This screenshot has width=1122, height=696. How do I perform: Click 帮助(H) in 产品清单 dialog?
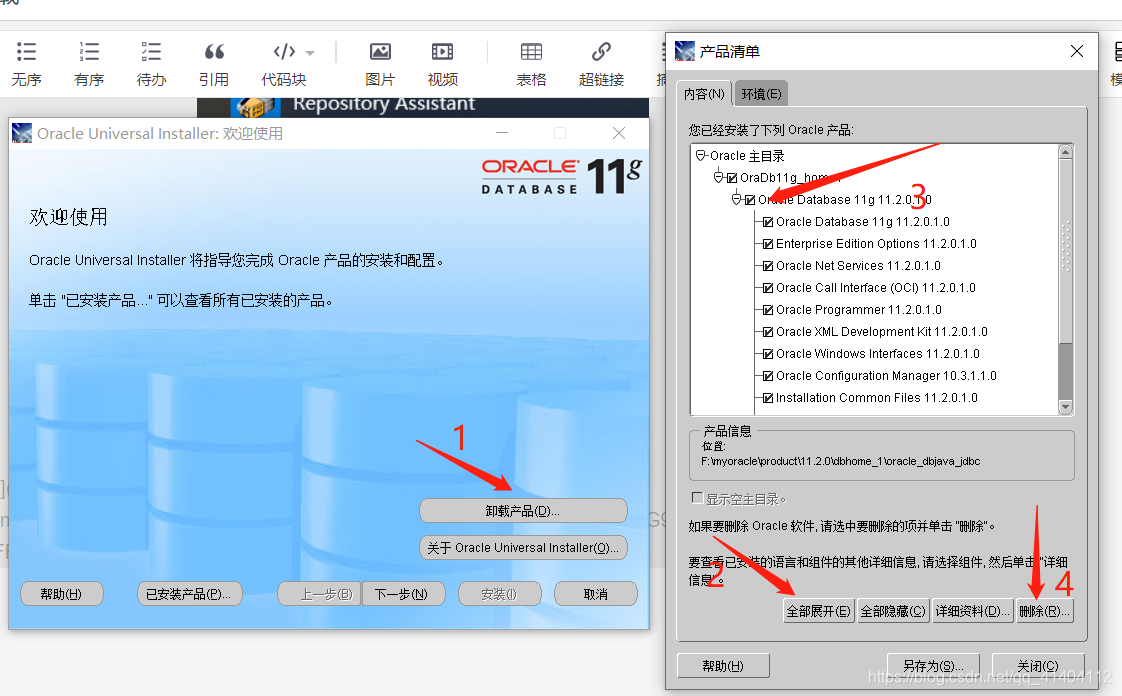click(723, 665)
